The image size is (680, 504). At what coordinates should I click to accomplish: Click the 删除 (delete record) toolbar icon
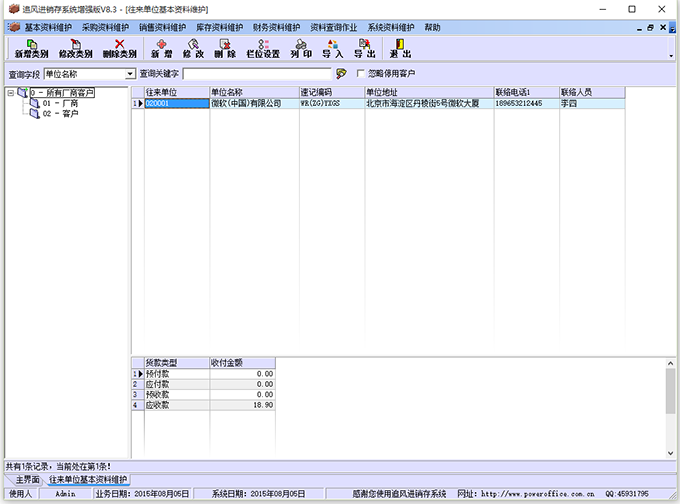tap(225, 47)
